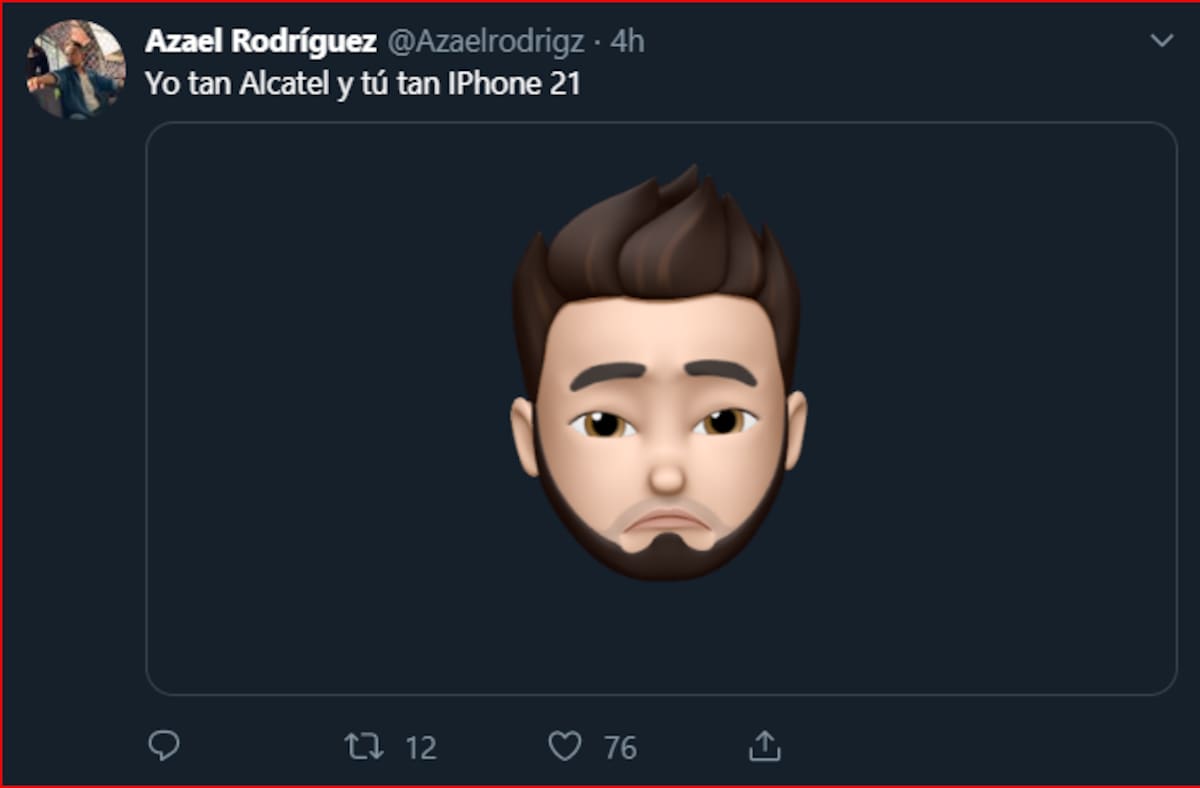Viewport: 1200px width, 788px height.
Task: Click the retweet count of 12
Action: click(421, 747)
